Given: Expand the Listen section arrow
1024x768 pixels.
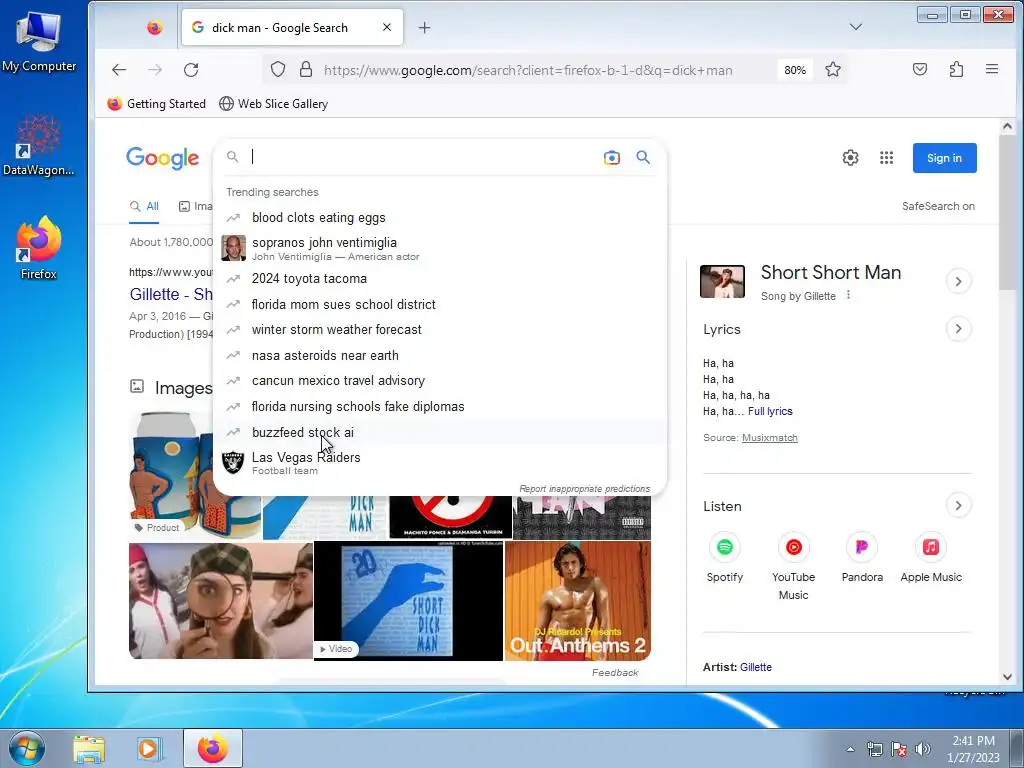Looking at the screenshot, I should [958, 505].
